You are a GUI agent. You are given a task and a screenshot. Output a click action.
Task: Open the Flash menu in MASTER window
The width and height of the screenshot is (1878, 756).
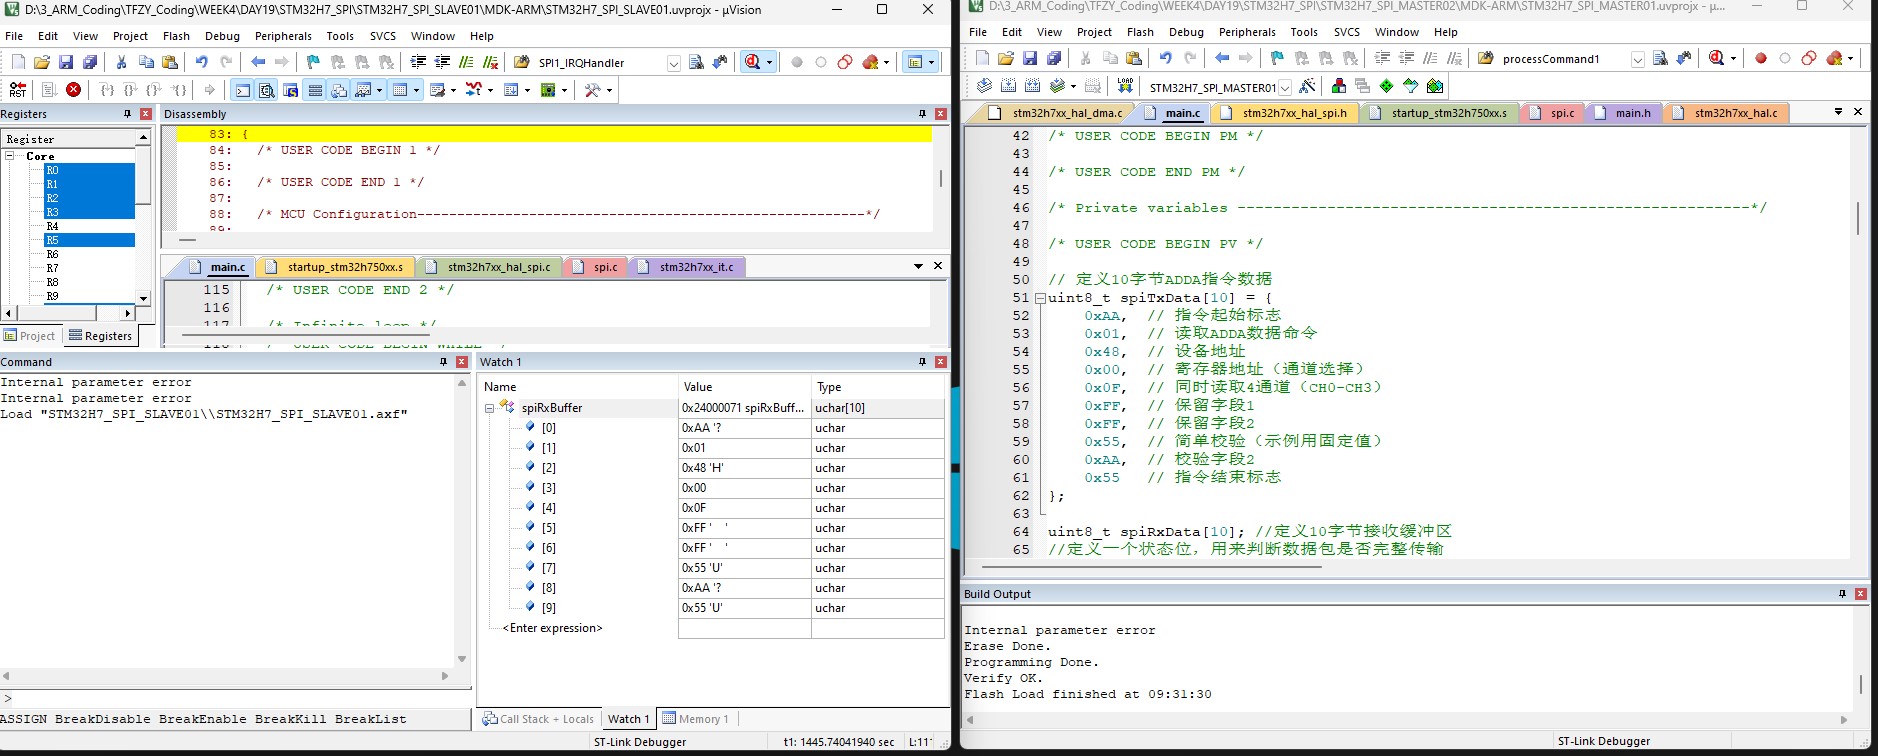(1140, 32)
